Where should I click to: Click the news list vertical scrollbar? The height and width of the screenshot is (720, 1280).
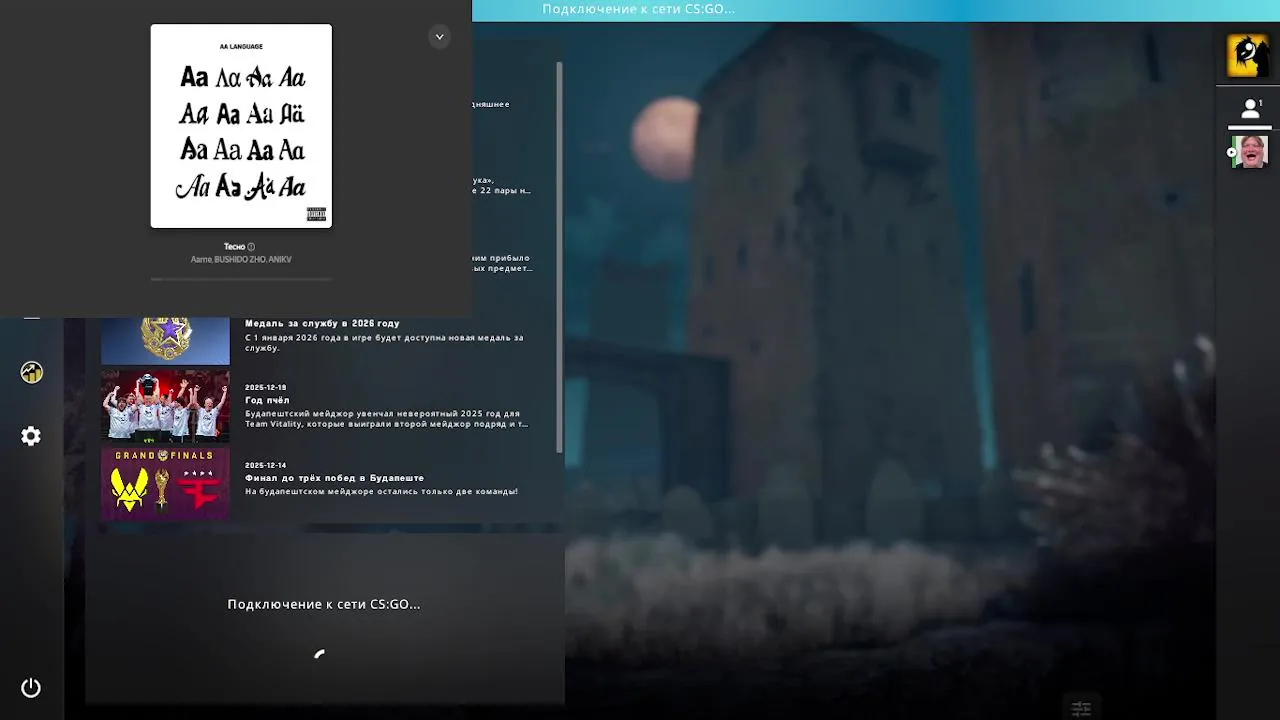[x=559, y=257]
